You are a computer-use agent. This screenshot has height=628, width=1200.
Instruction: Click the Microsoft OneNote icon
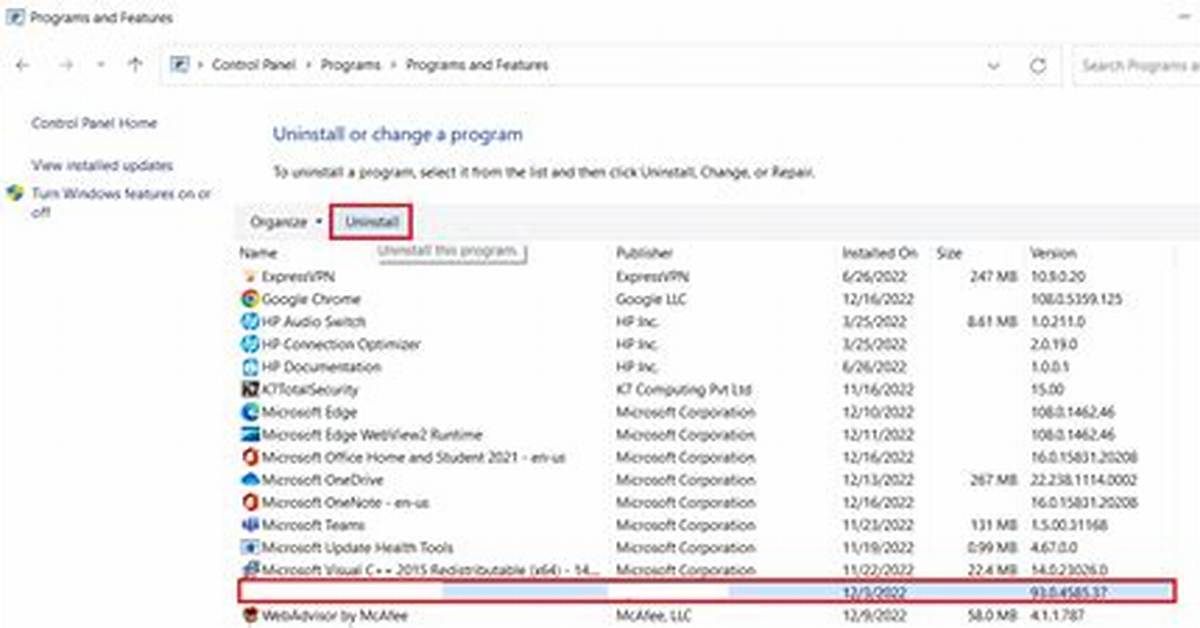[250, 503]
